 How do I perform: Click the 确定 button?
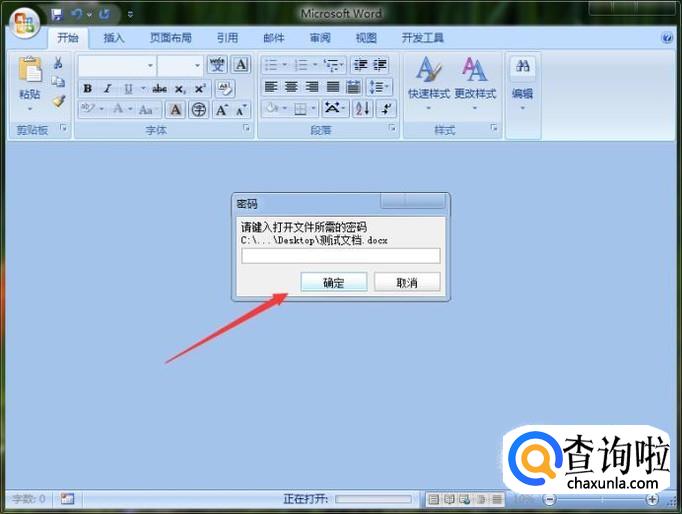(334, 283)
